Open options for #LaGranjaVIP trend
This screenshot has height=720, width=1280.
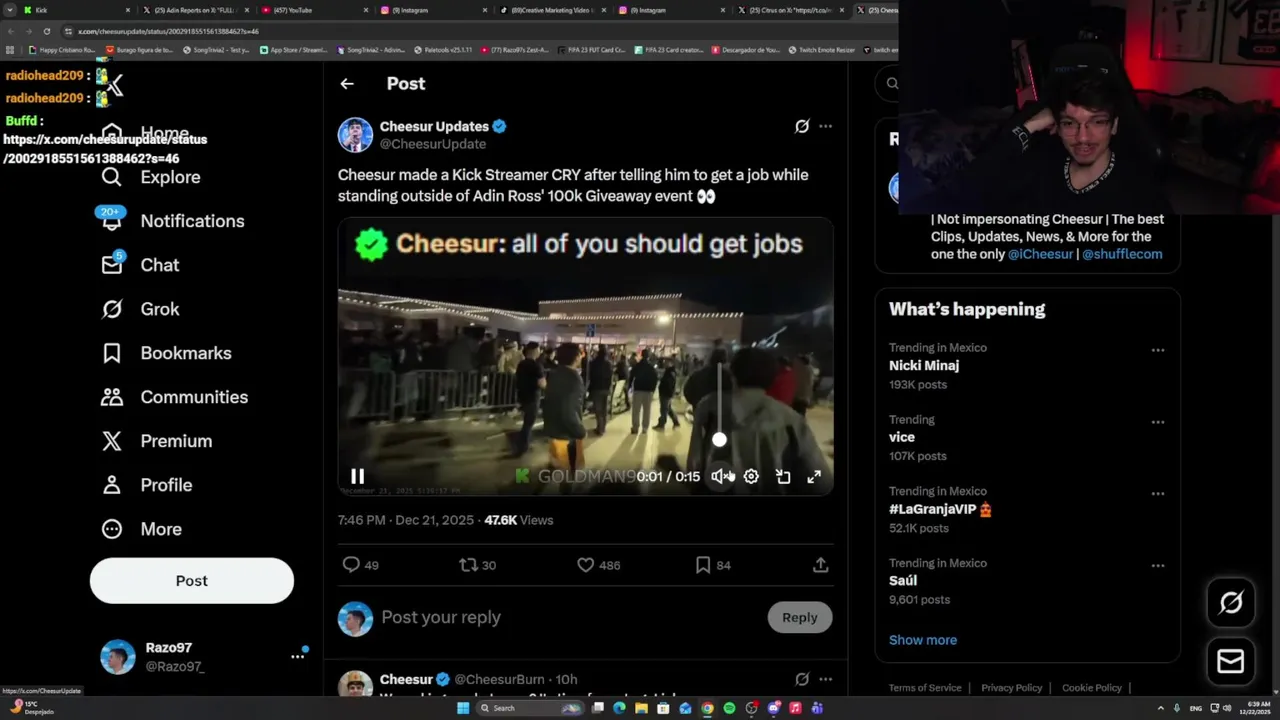pos(1157,493)
